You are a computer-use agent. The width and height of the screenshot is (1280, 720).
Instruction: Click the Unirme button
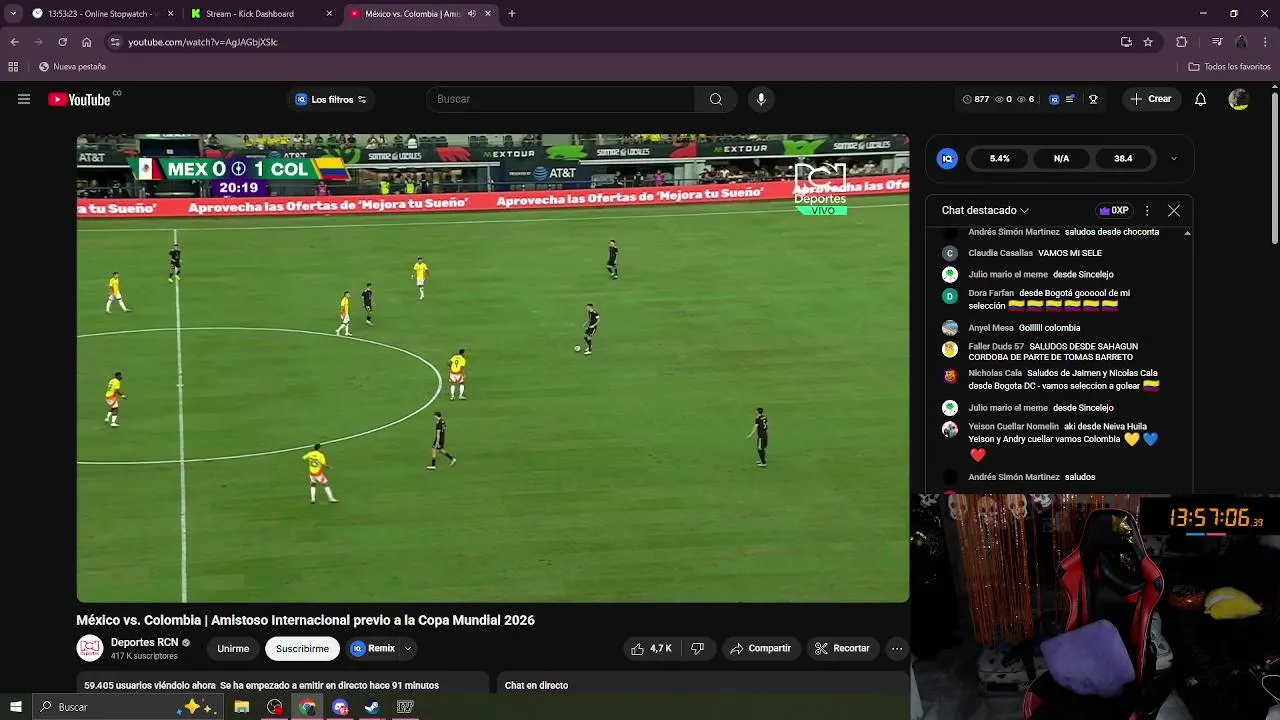[233, 648]
